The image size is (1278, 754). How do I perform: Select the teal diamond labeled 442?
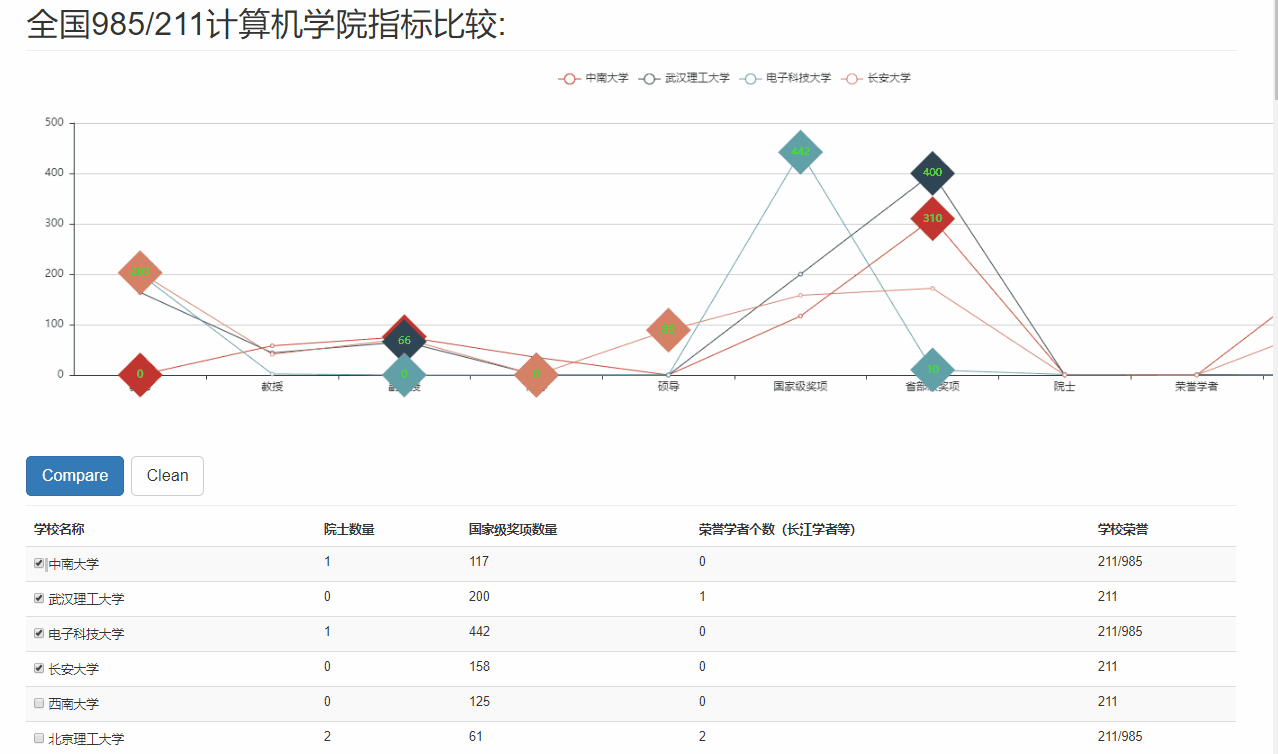click(x=799, y=153)
